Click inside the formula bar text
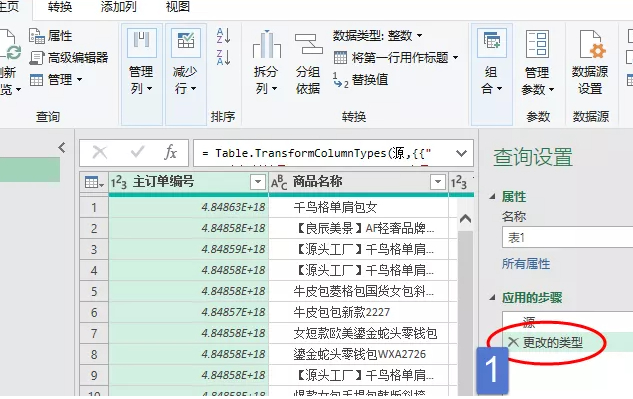 point(317,153)
